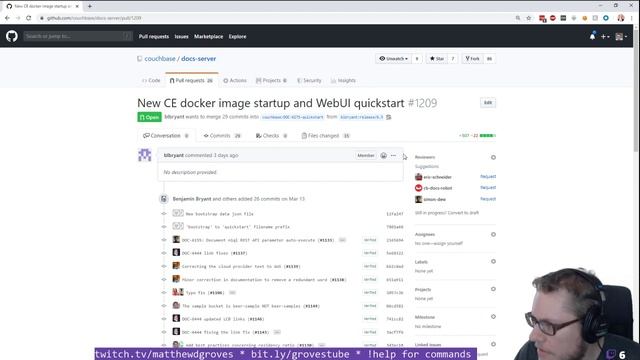
Task: Open Issues in top navigation
Action: tap(181, 36)
